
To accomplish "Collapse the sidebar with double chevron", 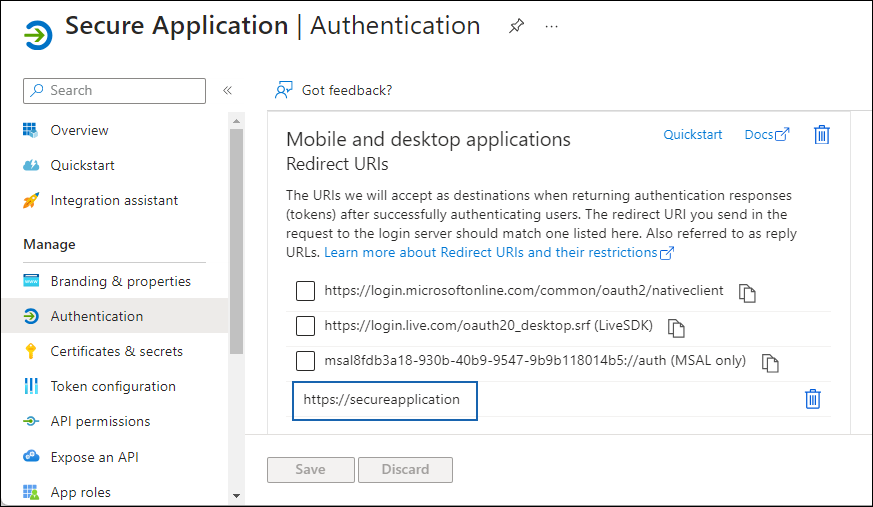I will (x=227, y=90).
